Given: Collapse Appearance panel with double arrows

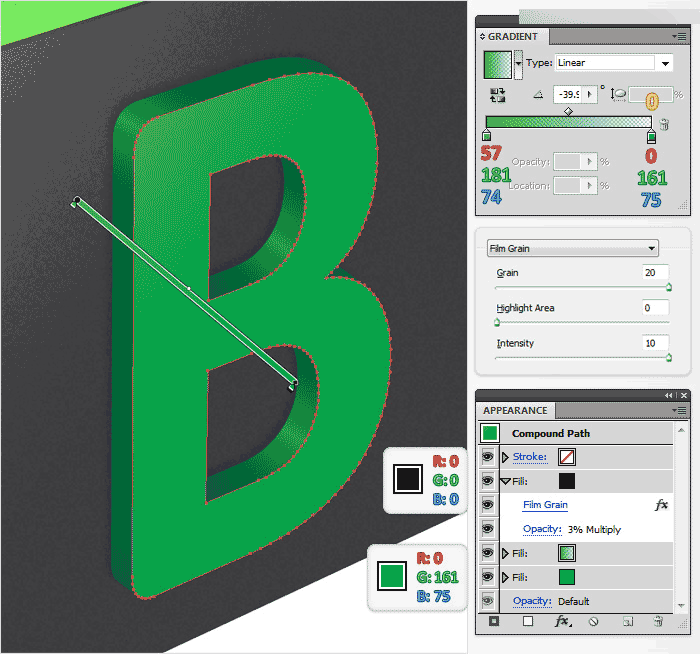Looking at the screenshot, I should pos(668,396).
